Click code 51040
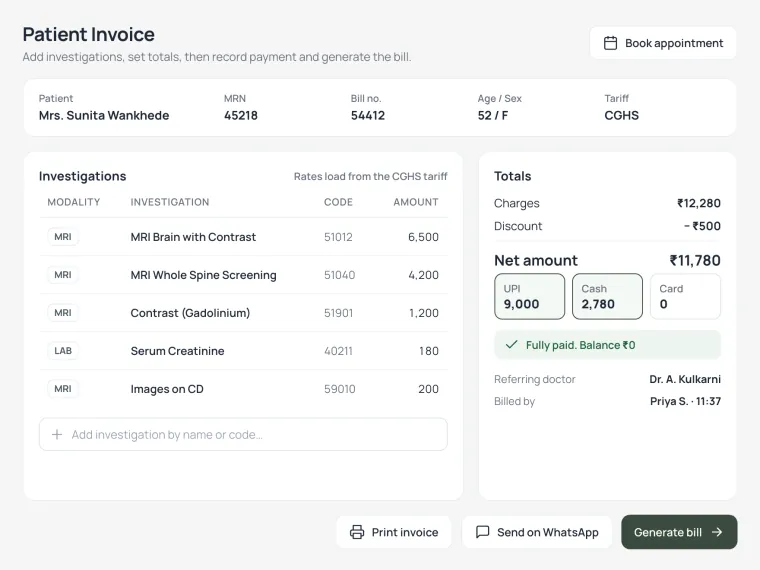Screen dimensions: 760x570 pyautogui.click(x=339, y=275)
